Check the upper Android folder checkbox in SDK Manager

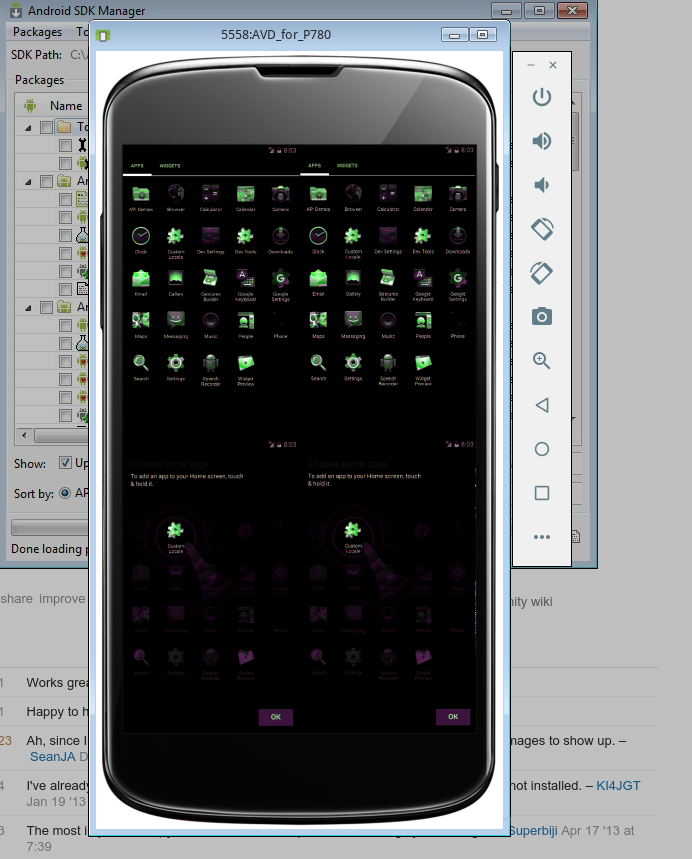click(47, 181)
